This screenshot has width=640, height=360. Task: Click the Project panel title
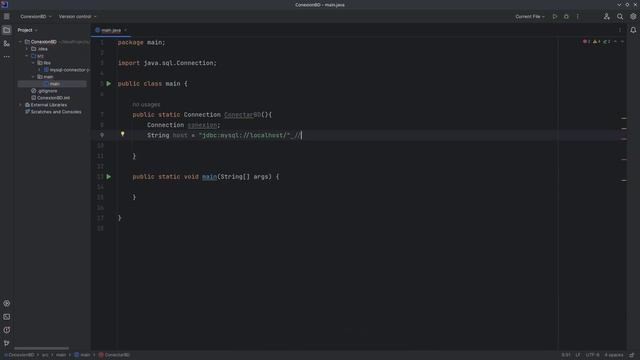pyautogui.click(x=24, y=30)
